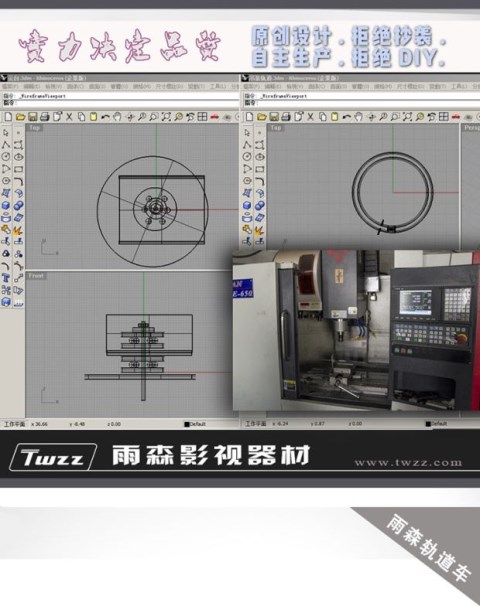Open the 檔案(F) menu in left window
Viewport: 480px width, 613px height.
(x=11, y=86)
